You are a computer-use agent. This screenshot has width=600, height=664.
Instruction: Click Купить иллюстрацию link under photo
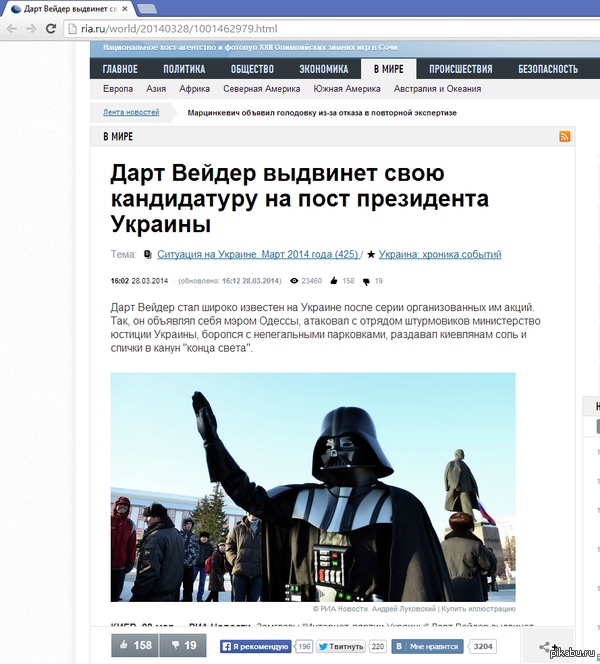pos(478,609)
